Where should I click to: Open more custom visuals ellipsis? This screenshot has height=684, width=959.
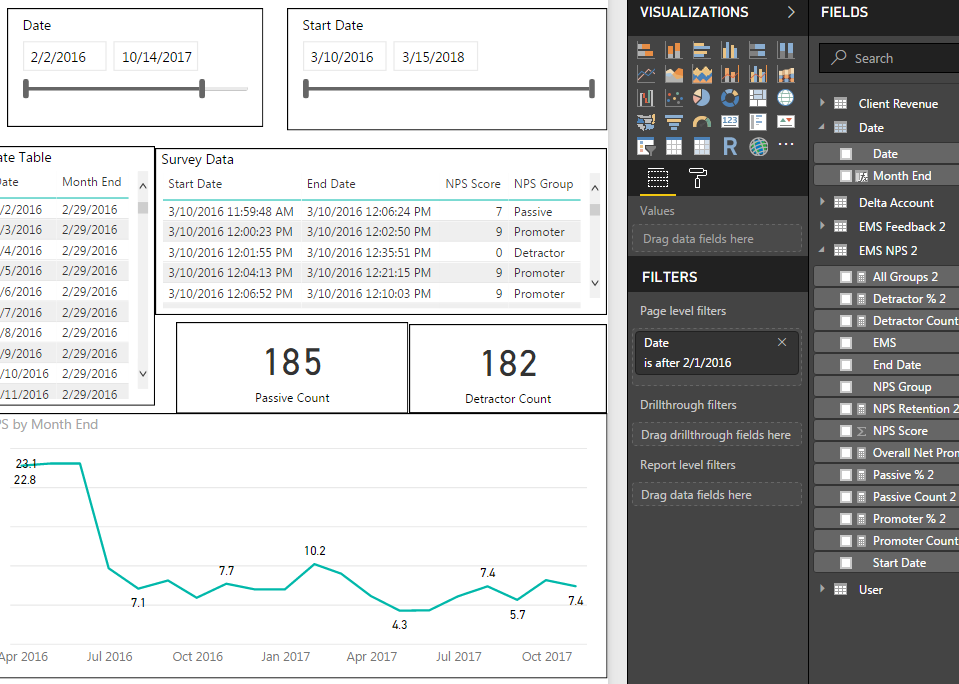pos(786,145)
